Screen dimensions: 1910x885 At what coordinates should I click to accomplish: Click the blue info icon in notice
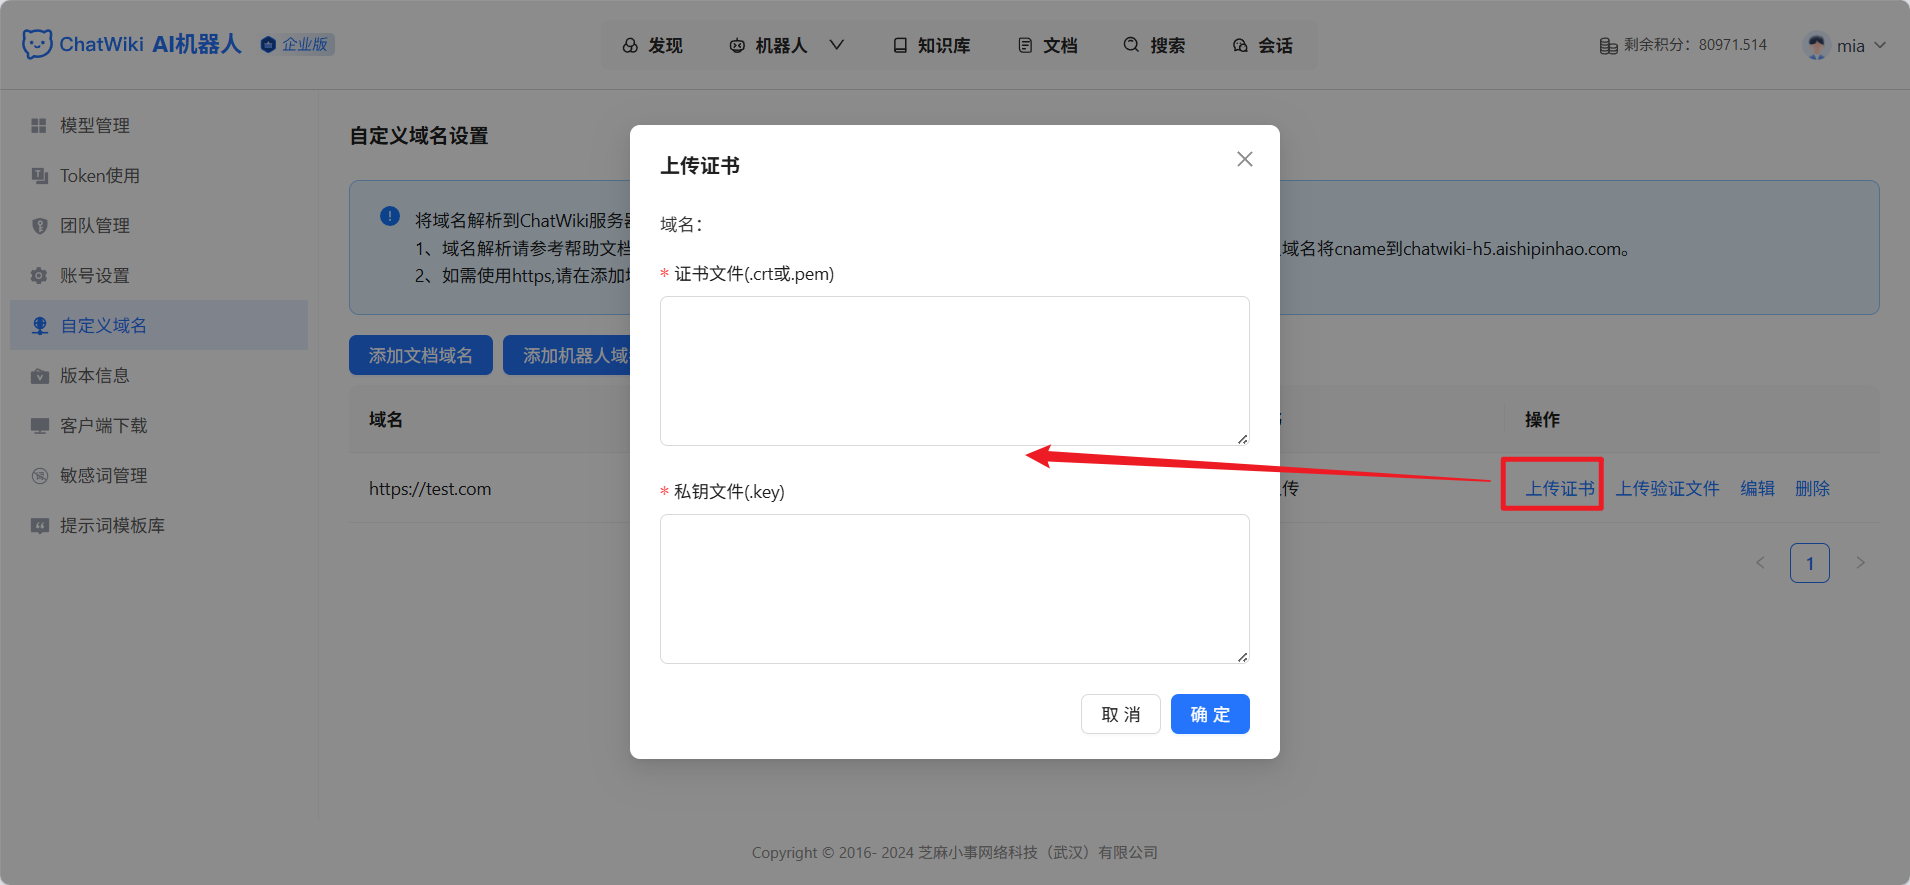pos(390,217)
